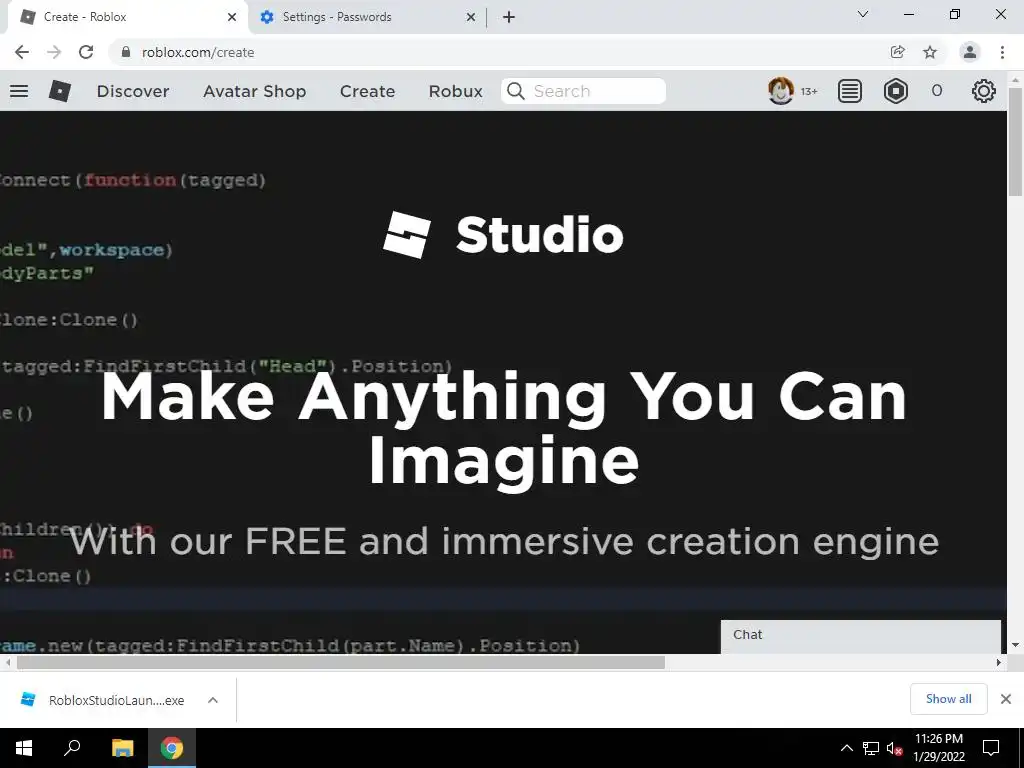Click the Chrome taskbar icon
This screenshot has height=768, width=1024.
tap(172, 748)
